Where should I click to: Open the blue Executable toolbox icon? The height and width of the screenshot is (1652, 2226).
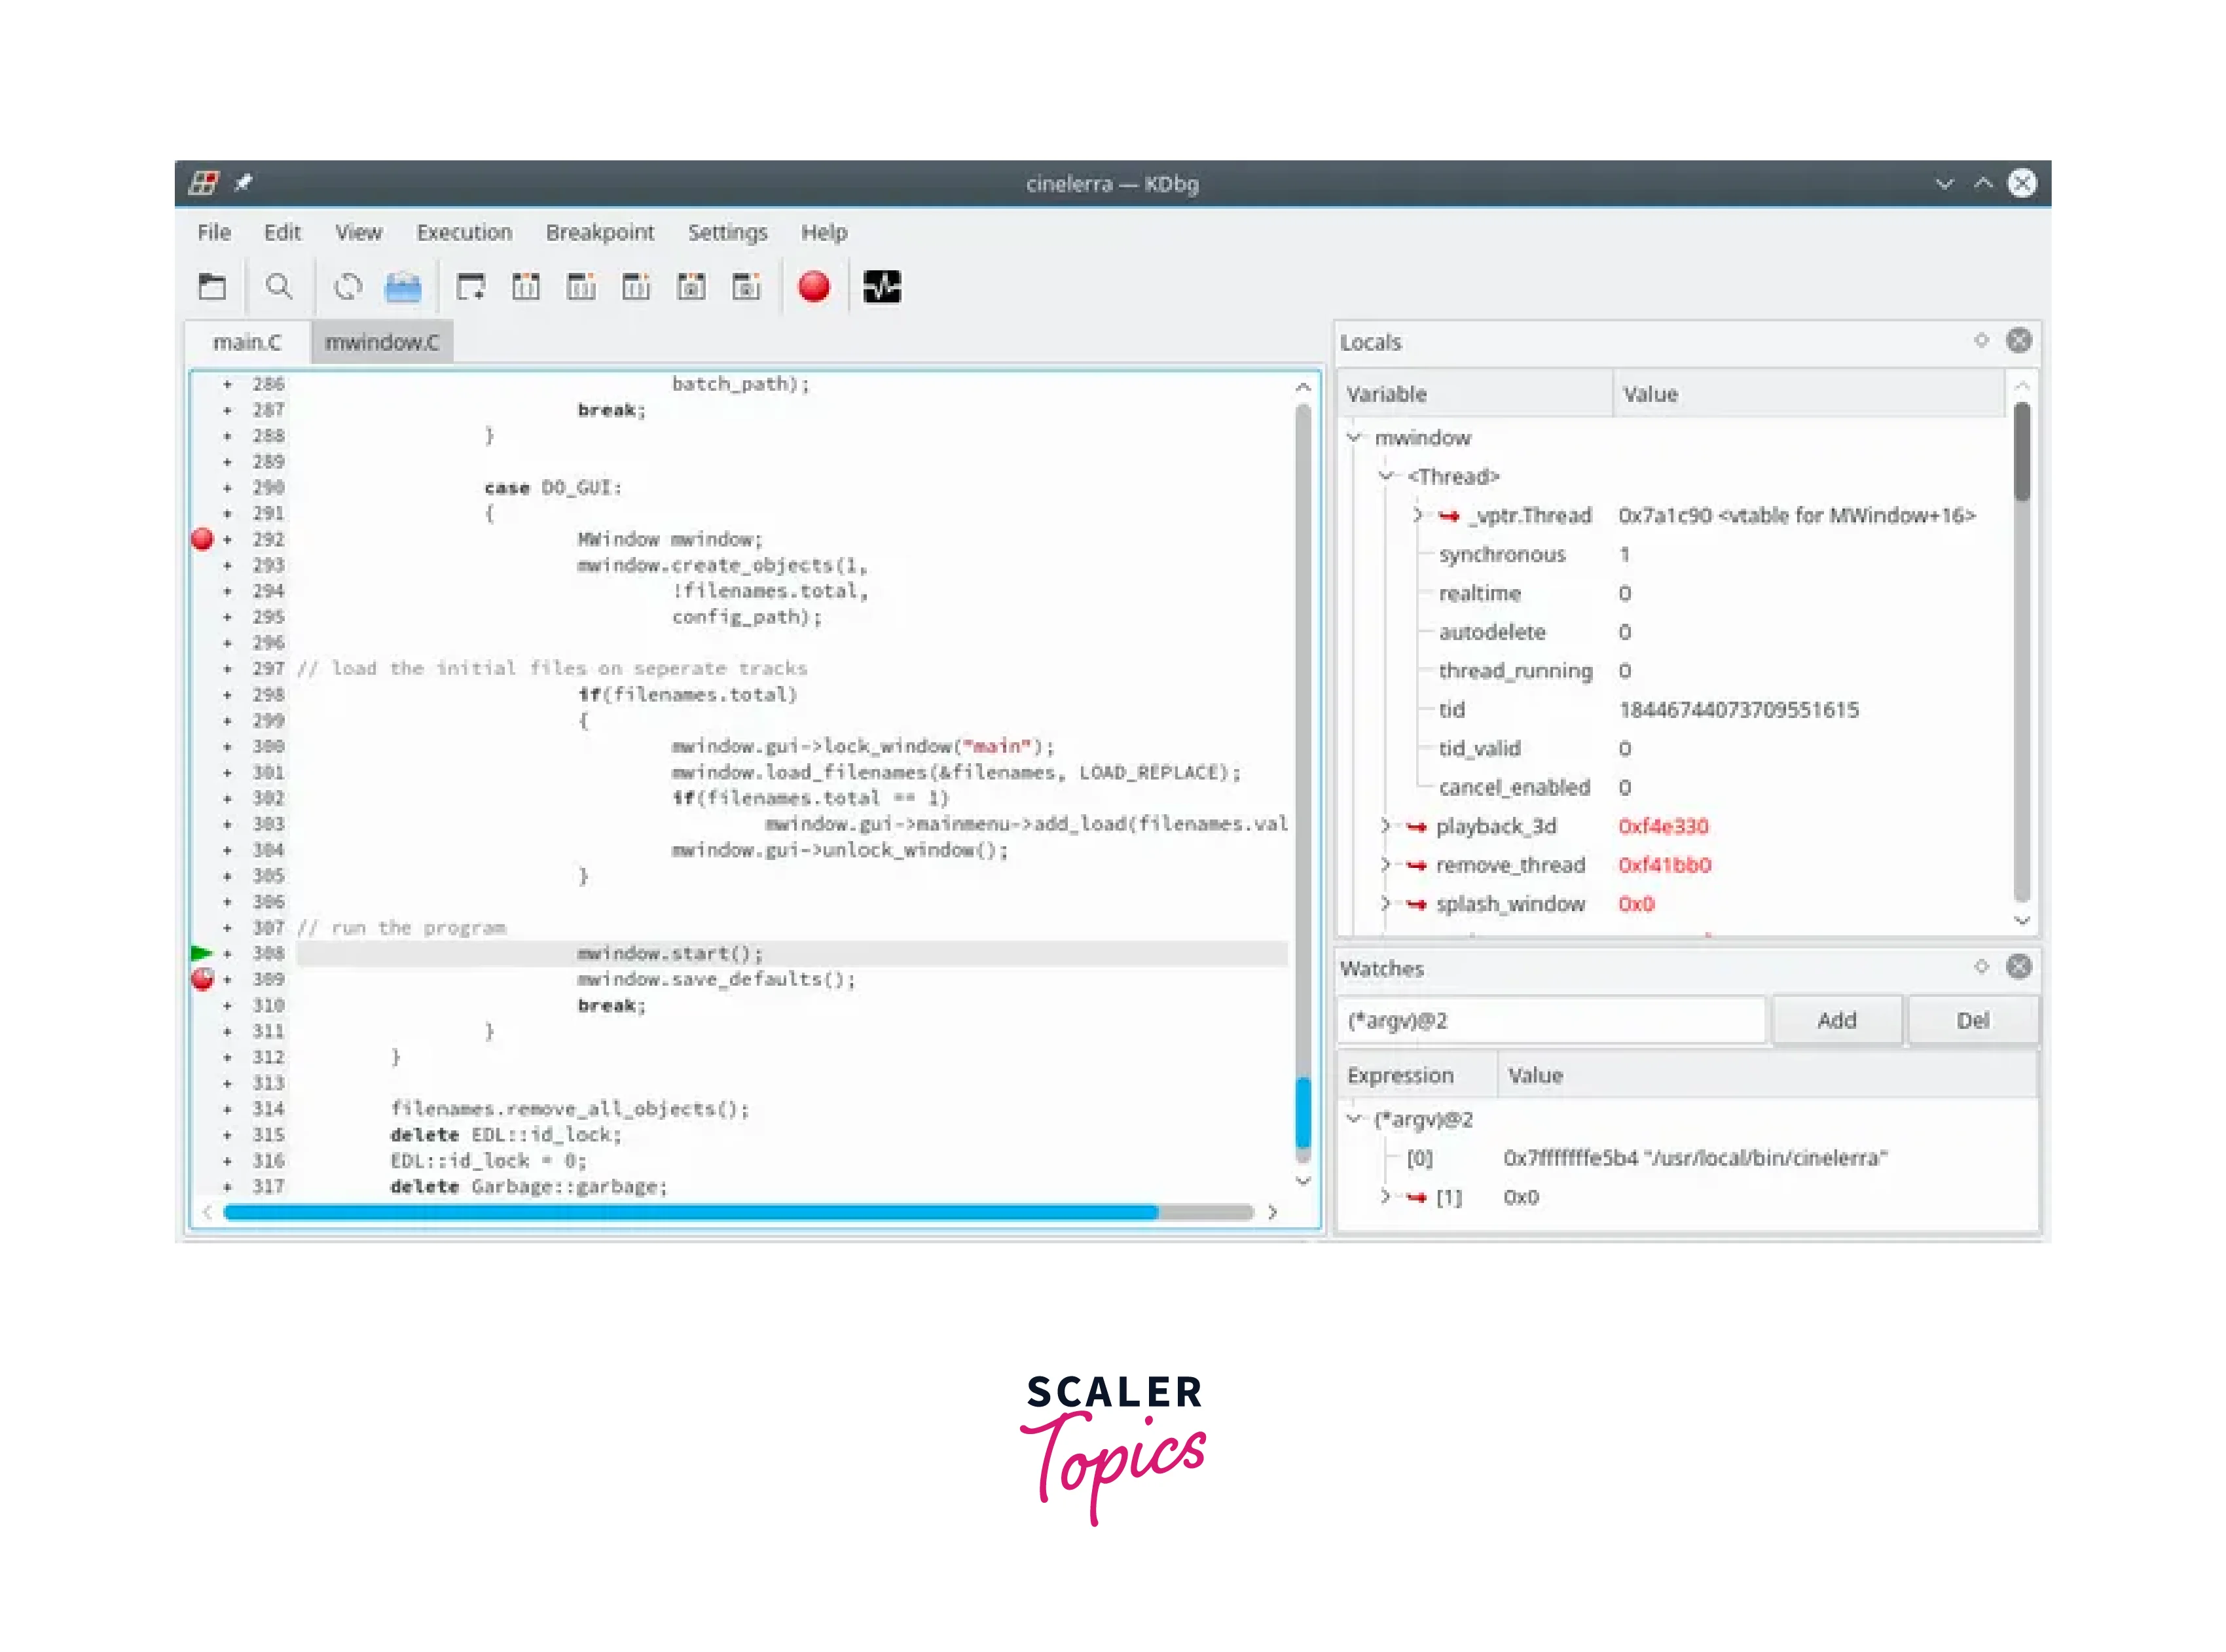point(403,287)
